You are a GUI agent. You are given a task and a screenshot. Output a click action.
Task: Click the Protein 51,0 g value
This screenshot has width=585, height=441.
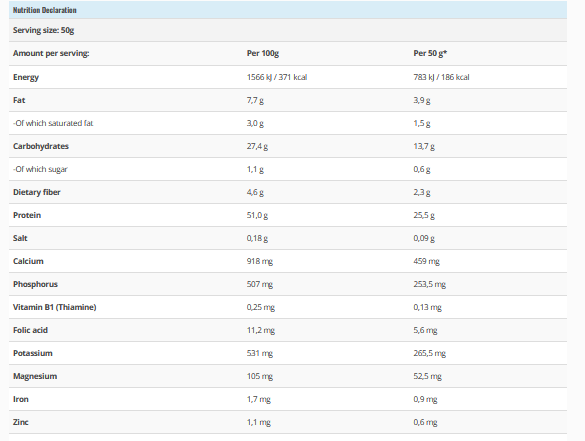(x=257, y=215)
